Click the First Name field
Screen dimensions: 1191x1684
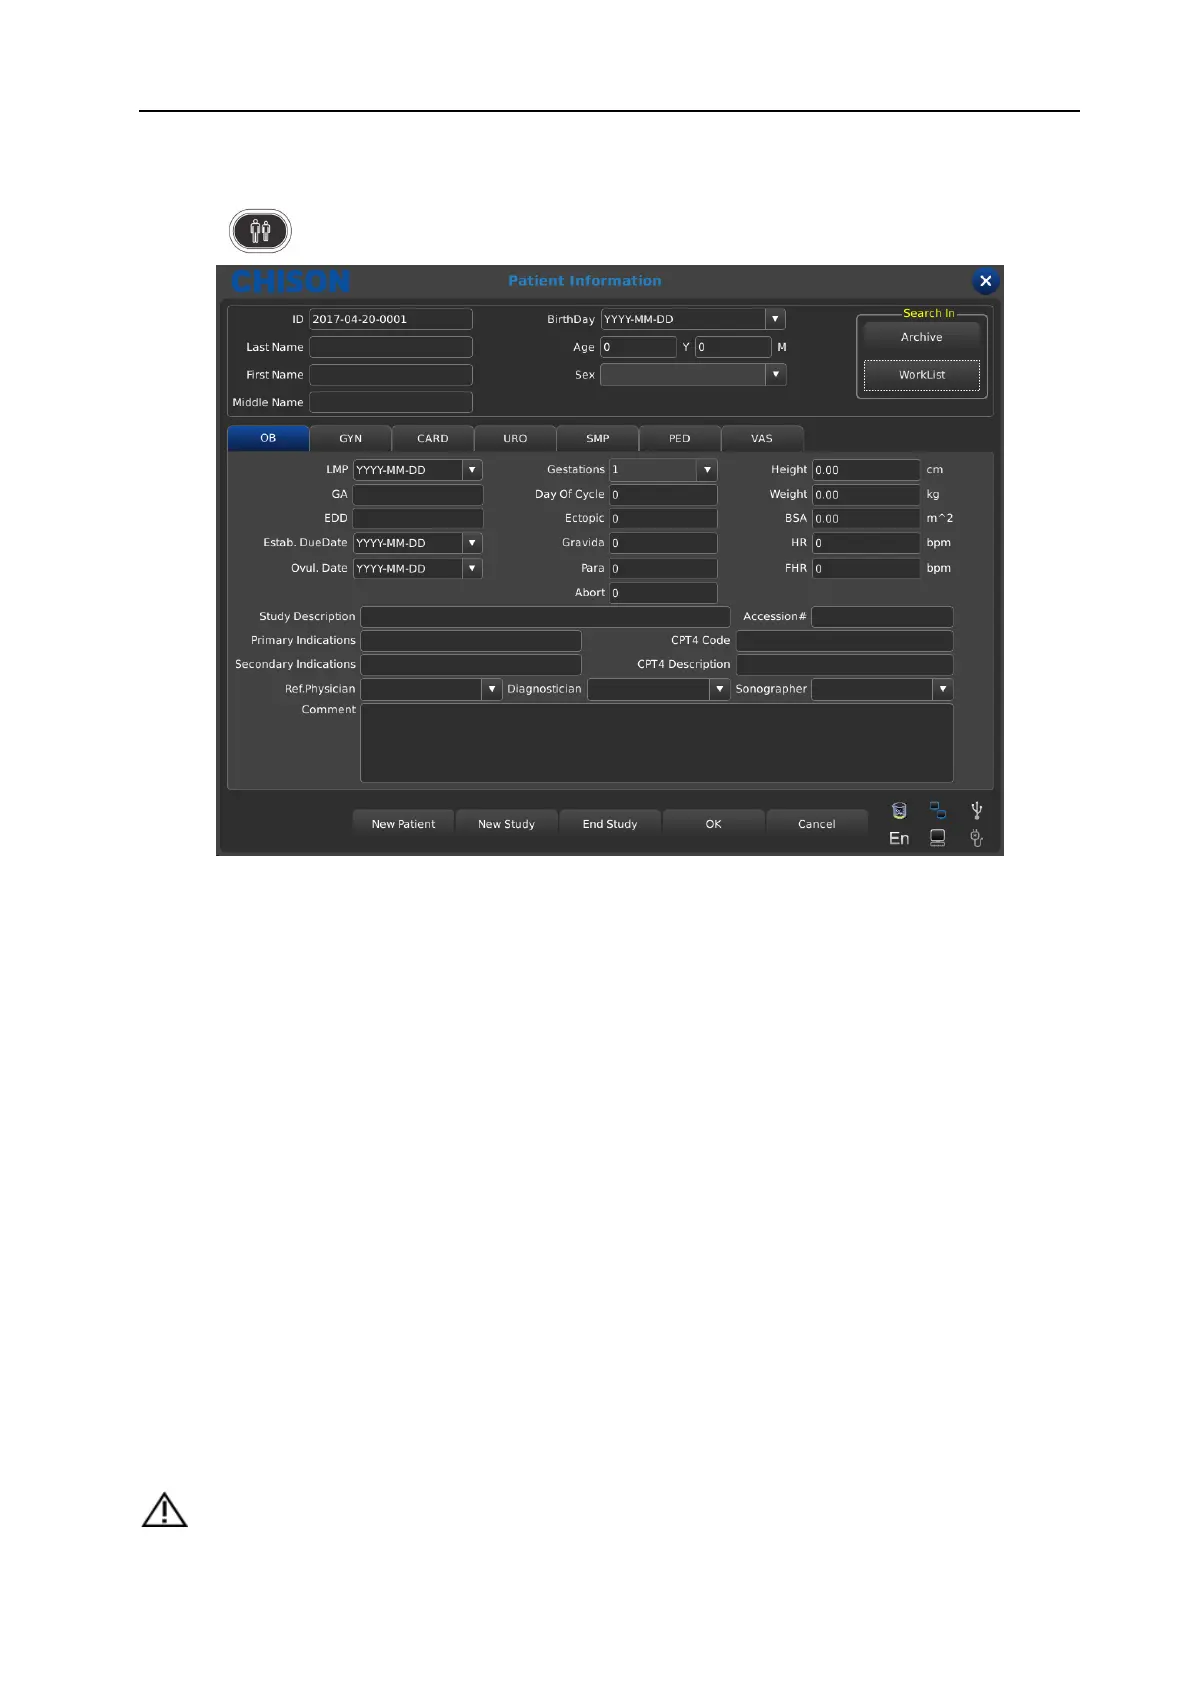pyautogui.click(x=391, y=374)
